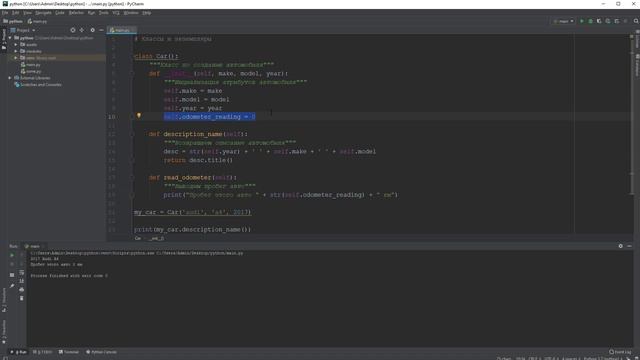
Task: Start debugging with the green bug icon
Action: click(590, 21)
